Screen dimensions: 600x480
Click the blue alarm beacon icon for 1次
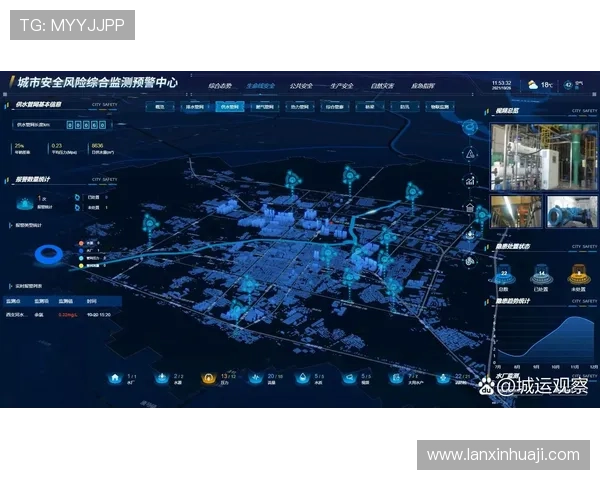click(x=25, y=203)
